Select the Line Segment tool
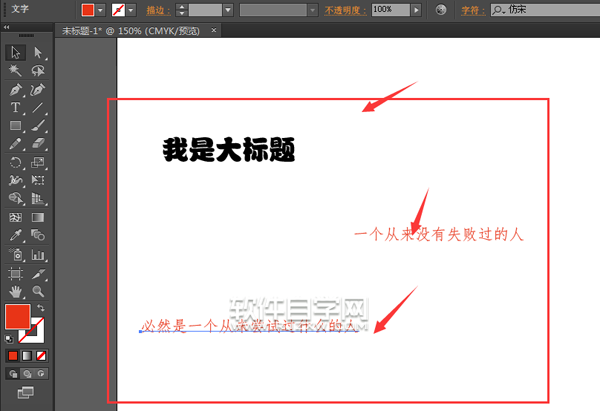The width and height of the screenshot is (600, 411). pos(38,108)
